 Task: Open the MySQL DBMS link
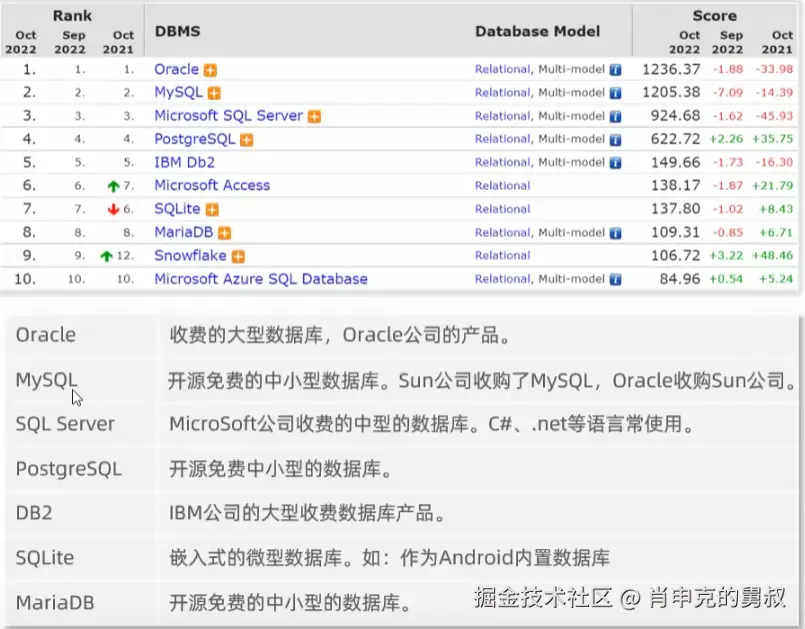pos(178,92)
